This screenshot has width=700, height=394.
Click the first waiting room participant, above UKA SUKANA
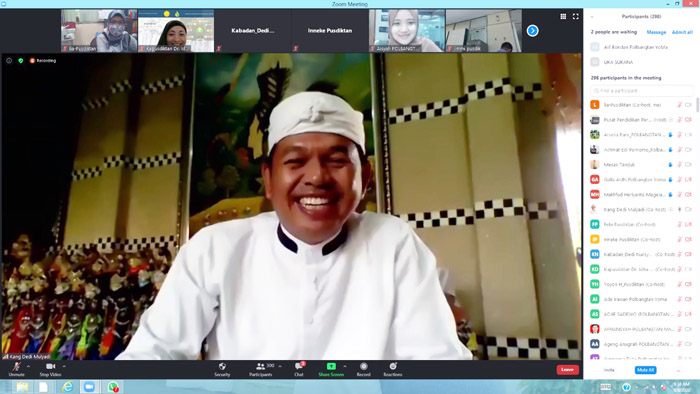point(641,47)
